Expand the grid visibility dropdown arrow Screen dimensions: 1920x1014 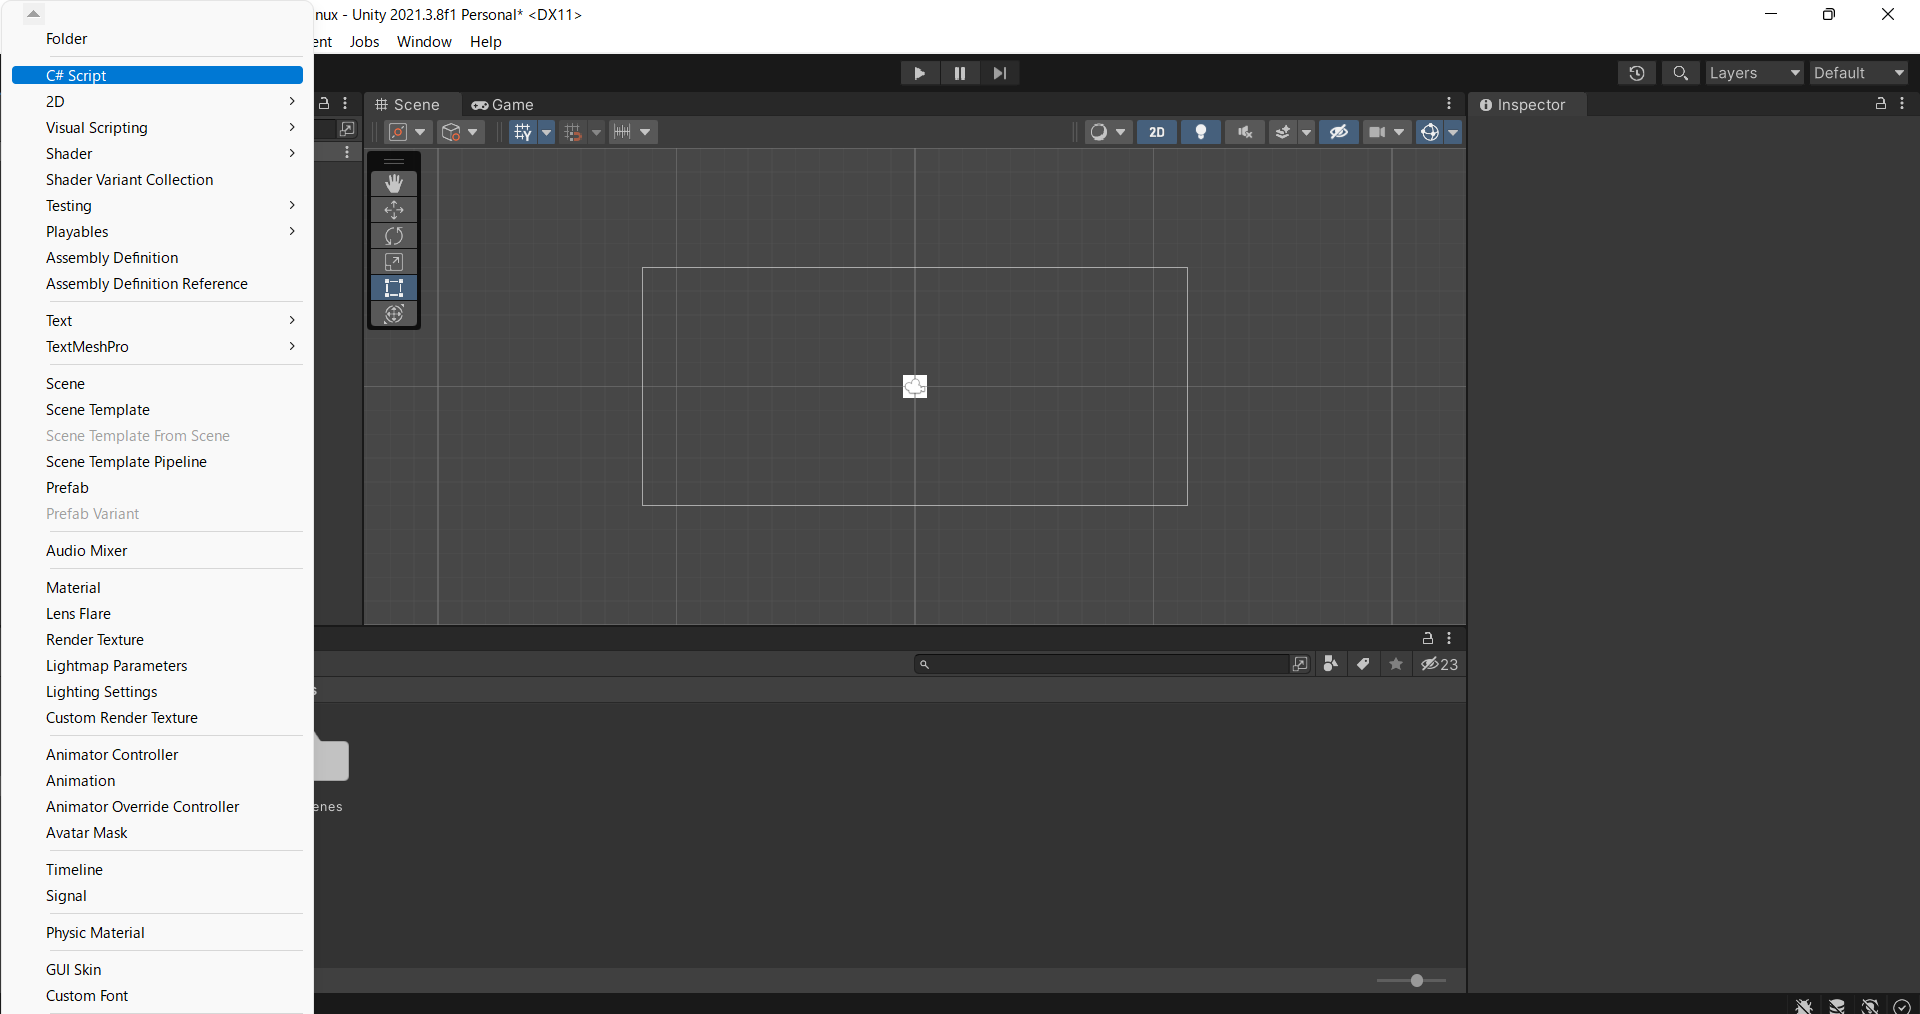(x=547, y=132)
